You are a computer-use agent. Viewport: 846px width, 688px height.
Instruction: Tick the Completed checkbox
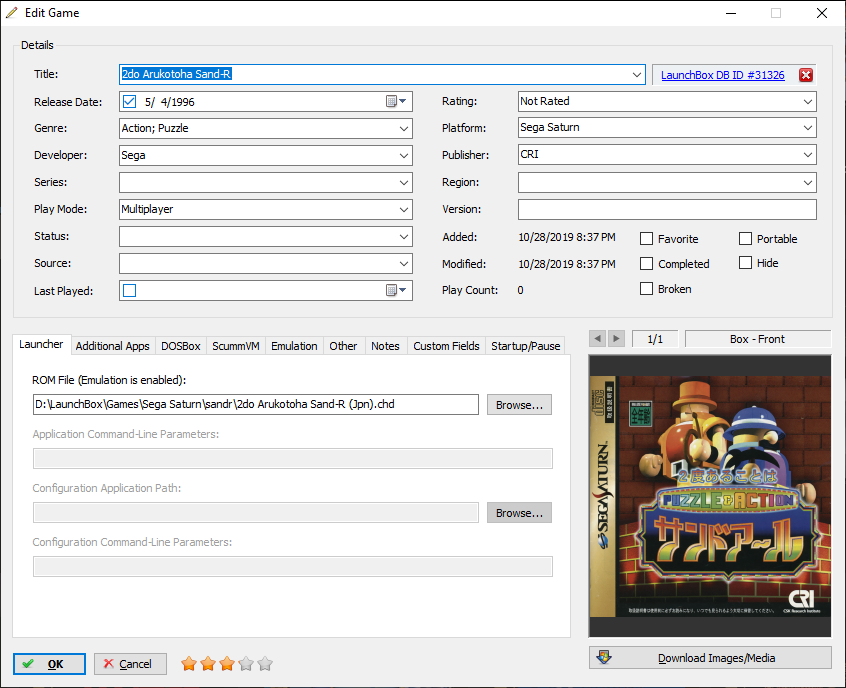point(646,263)
